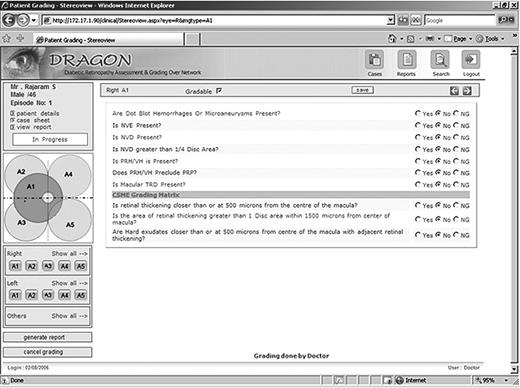Click in the Google search box
This screenshot has width=520, height=388.
point(460,20)
